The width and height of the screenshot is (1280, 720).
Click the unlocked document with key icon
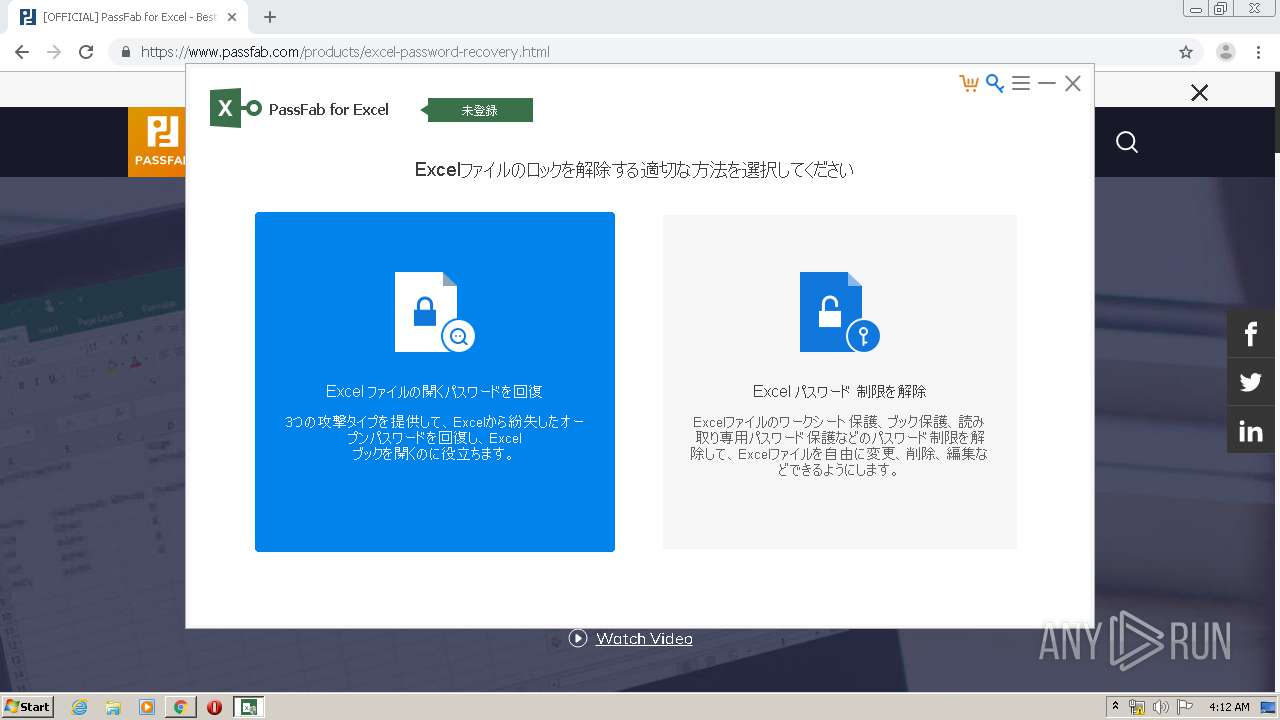click(839, 312)
